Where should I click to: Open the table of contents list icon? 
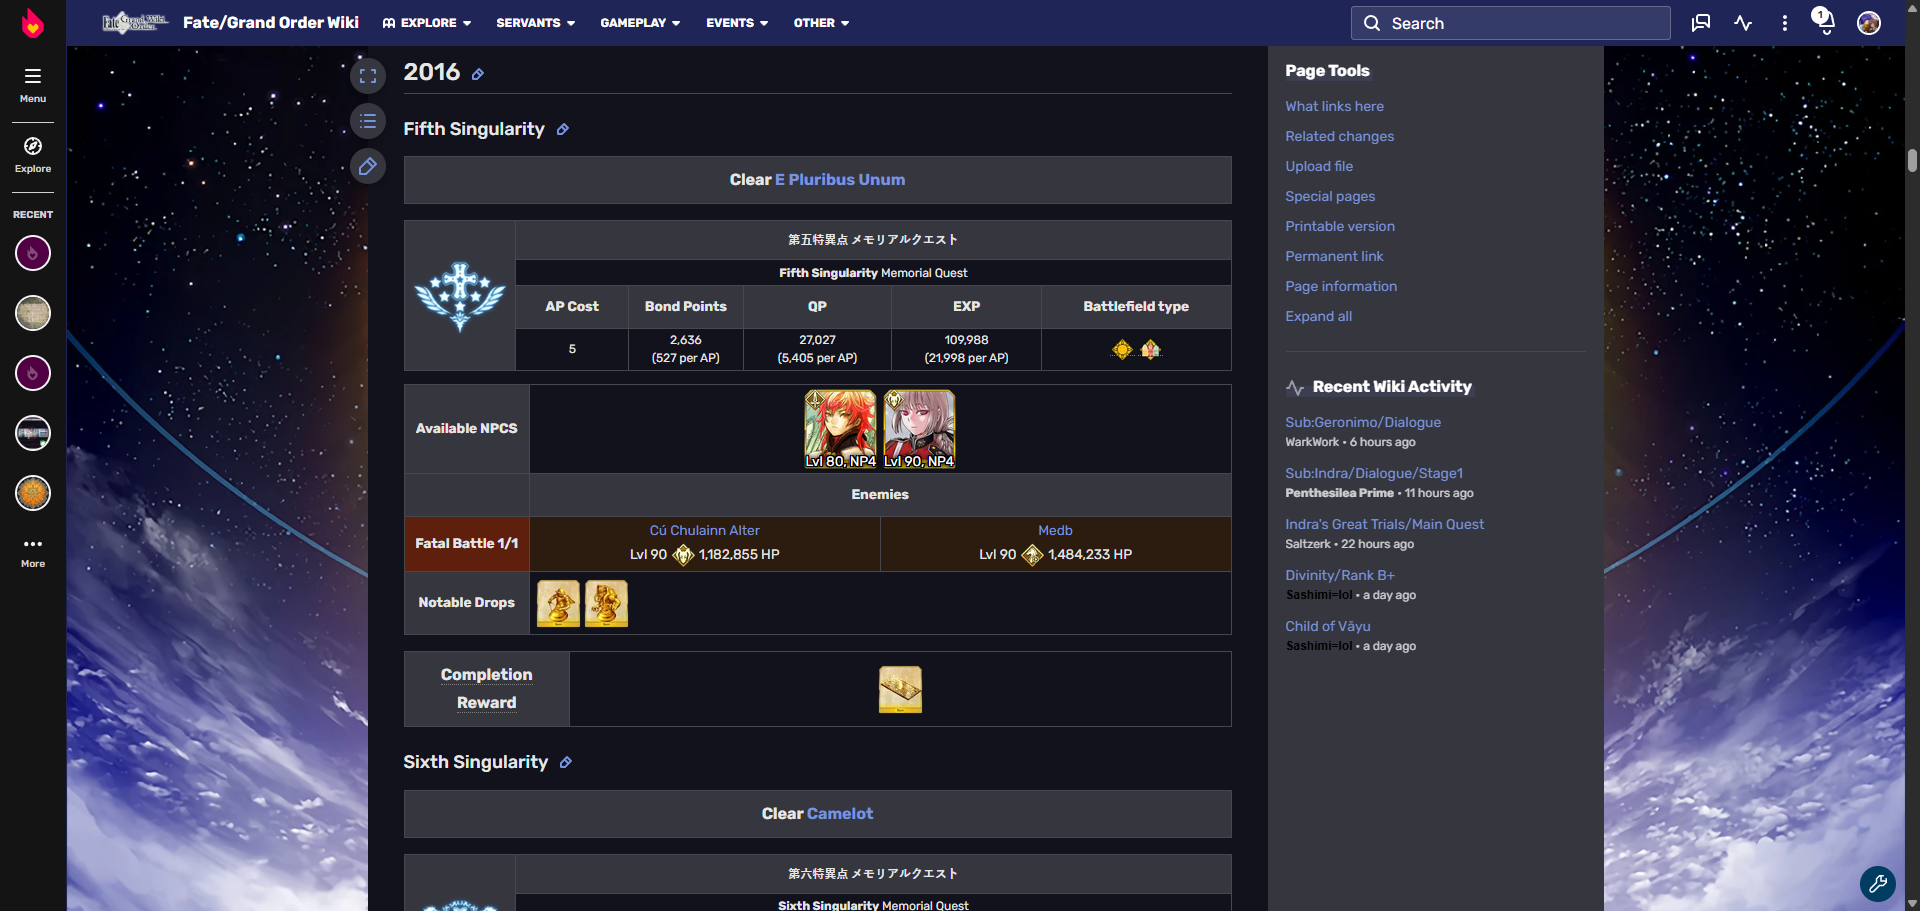tap(368, 121)
